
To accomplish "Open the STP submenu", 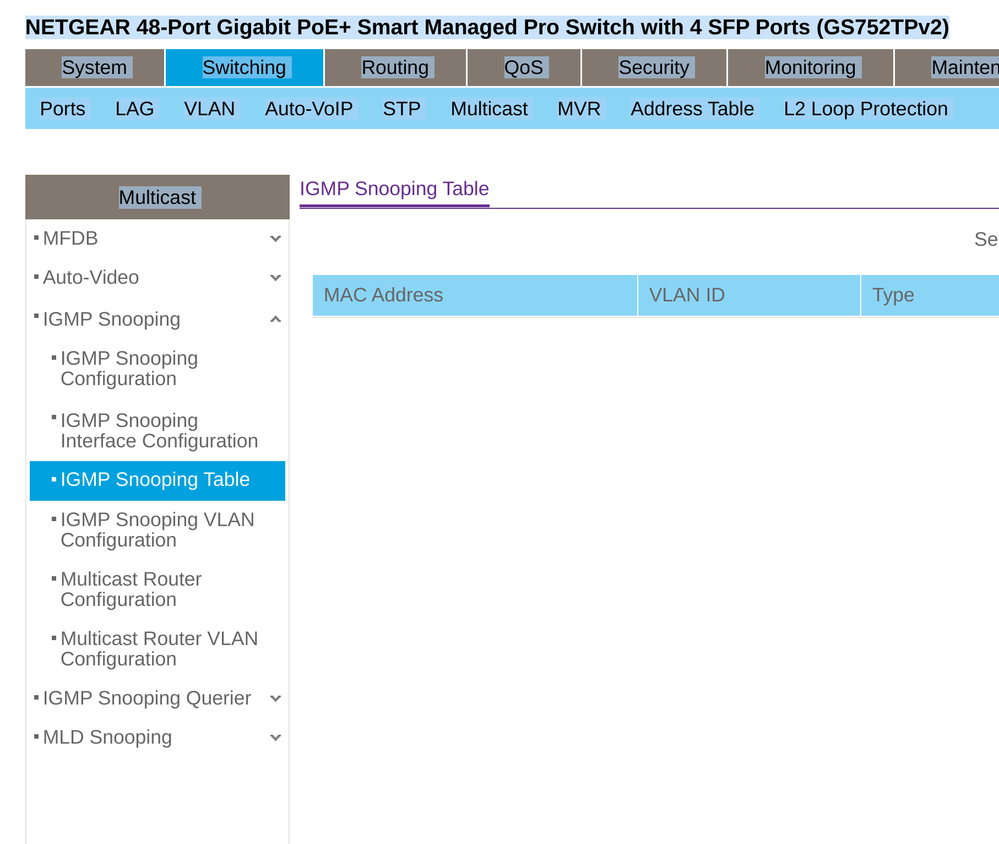I will click(x=401, y=109).
